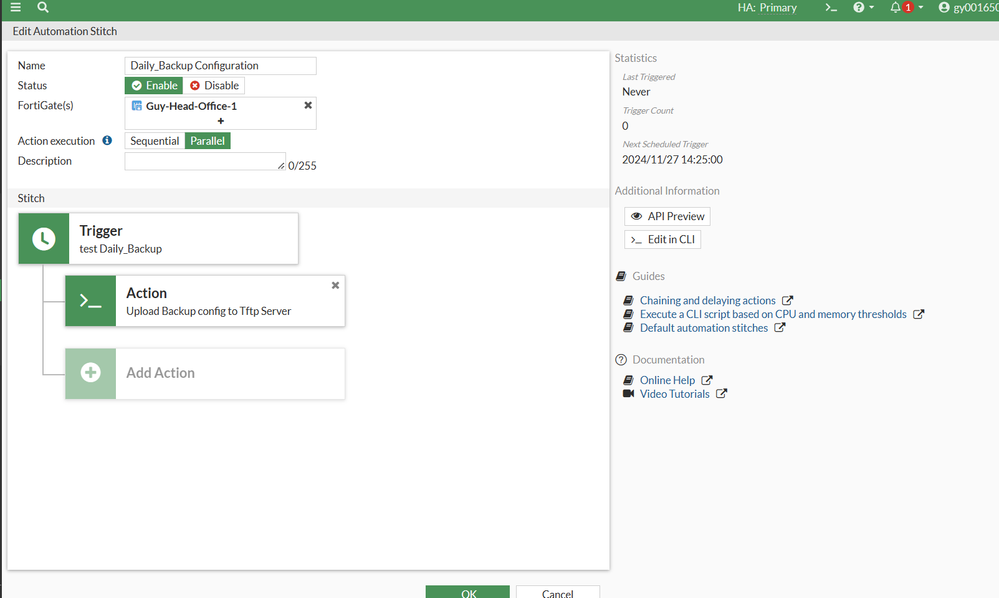Set Status to Disable
This screenshot has height=598, width=999.
[x=214, y=85]
